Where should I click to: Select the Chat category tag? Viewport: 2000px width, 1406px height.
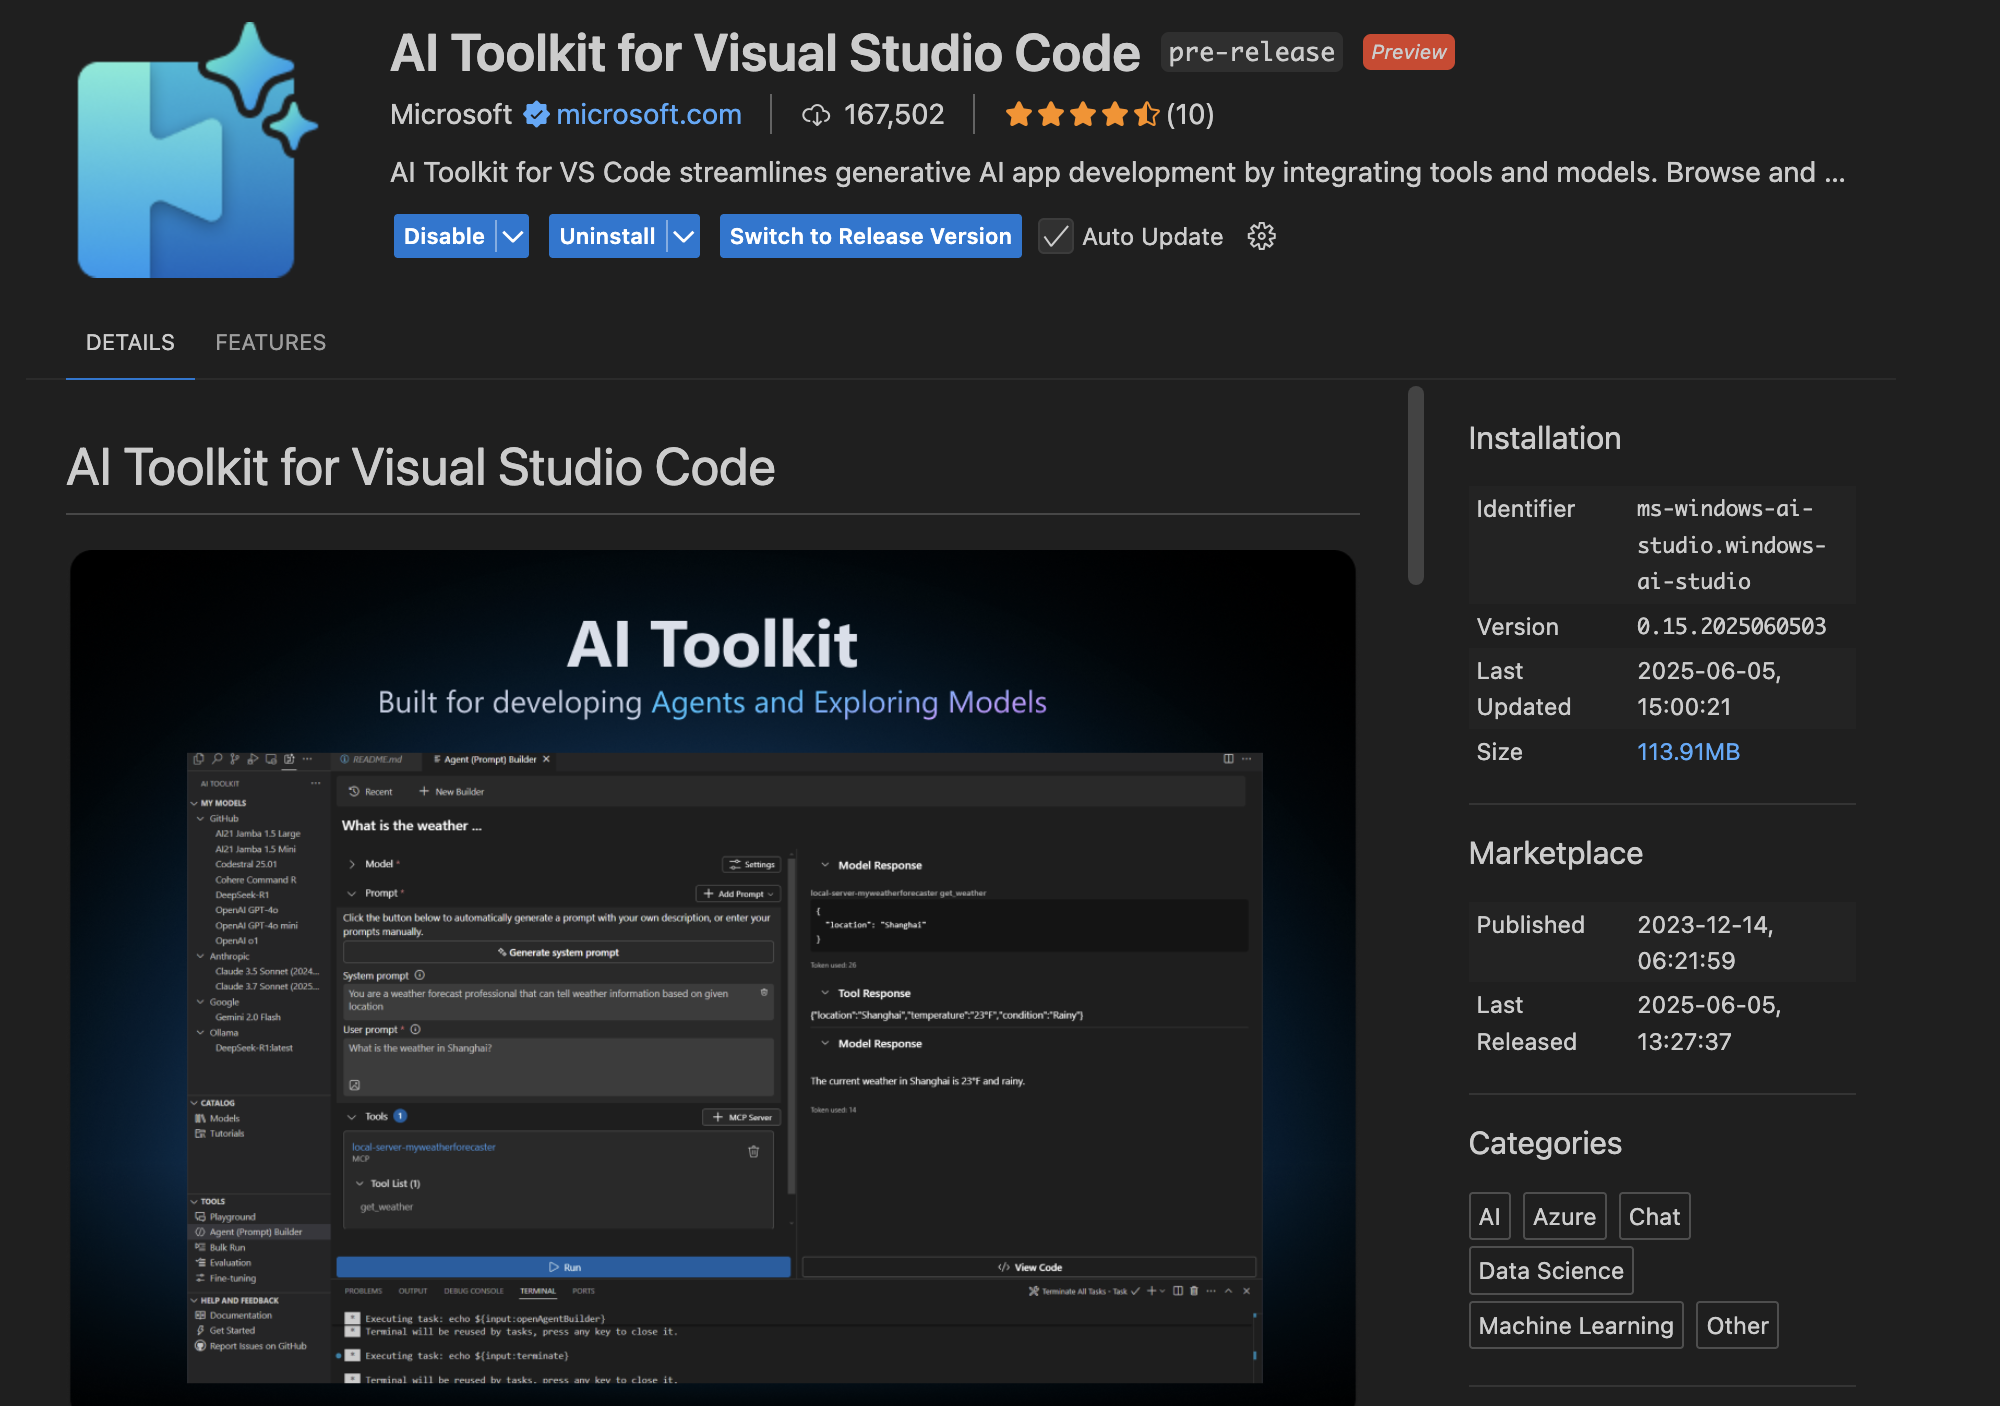tap(1654, 1216)
